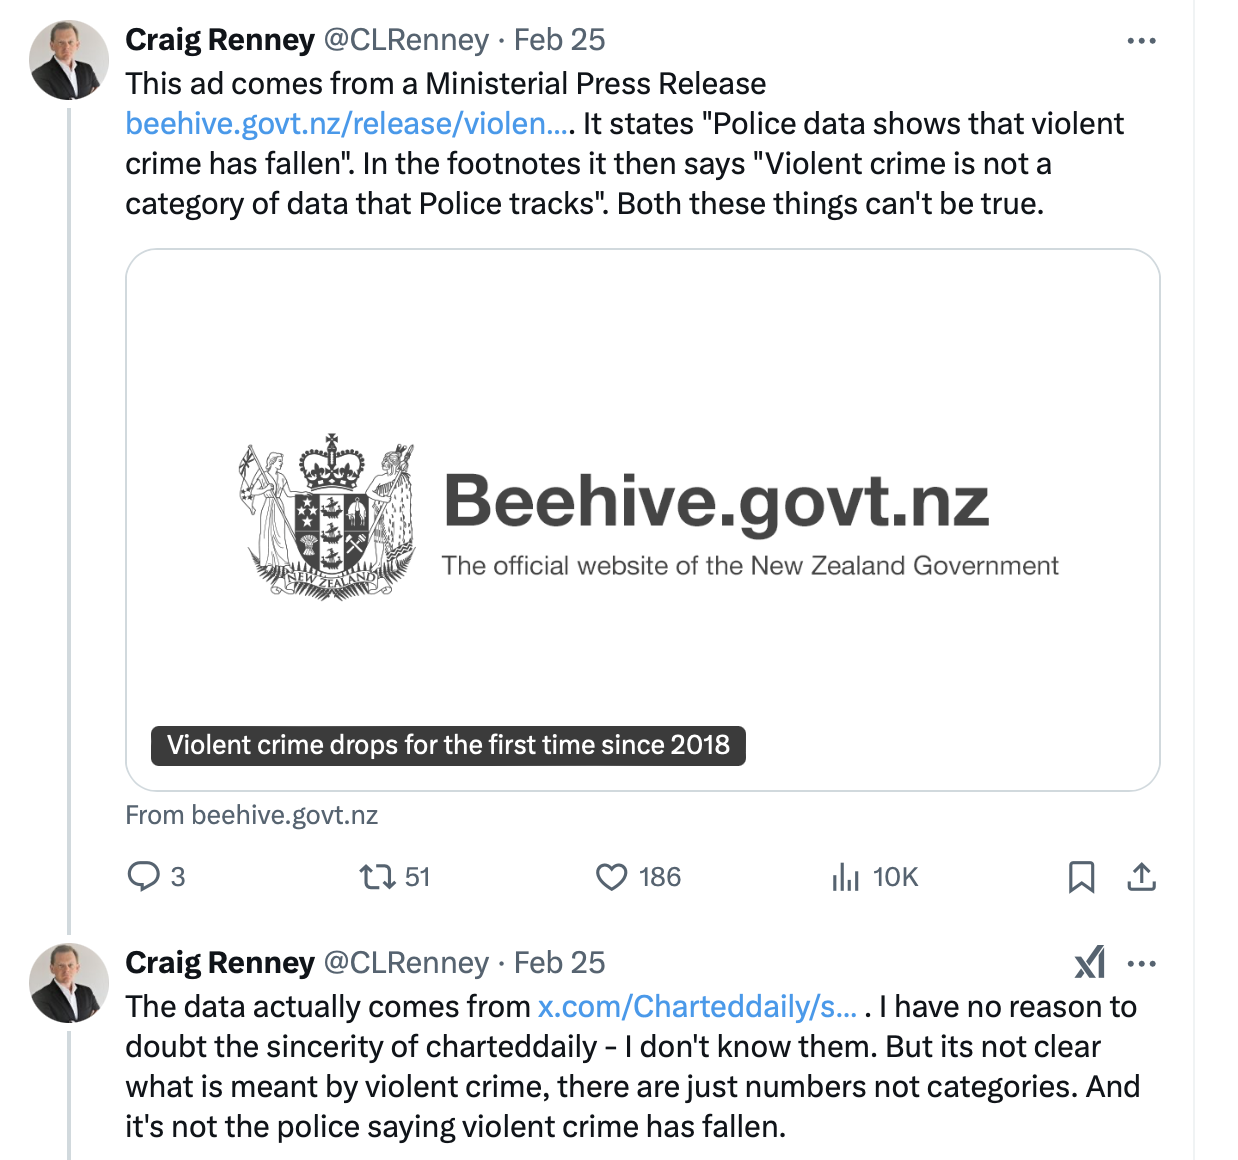The height and width of the screenshot is (1160, 1238).
Task: Share the first tweet
Action: pos(1141,877)
